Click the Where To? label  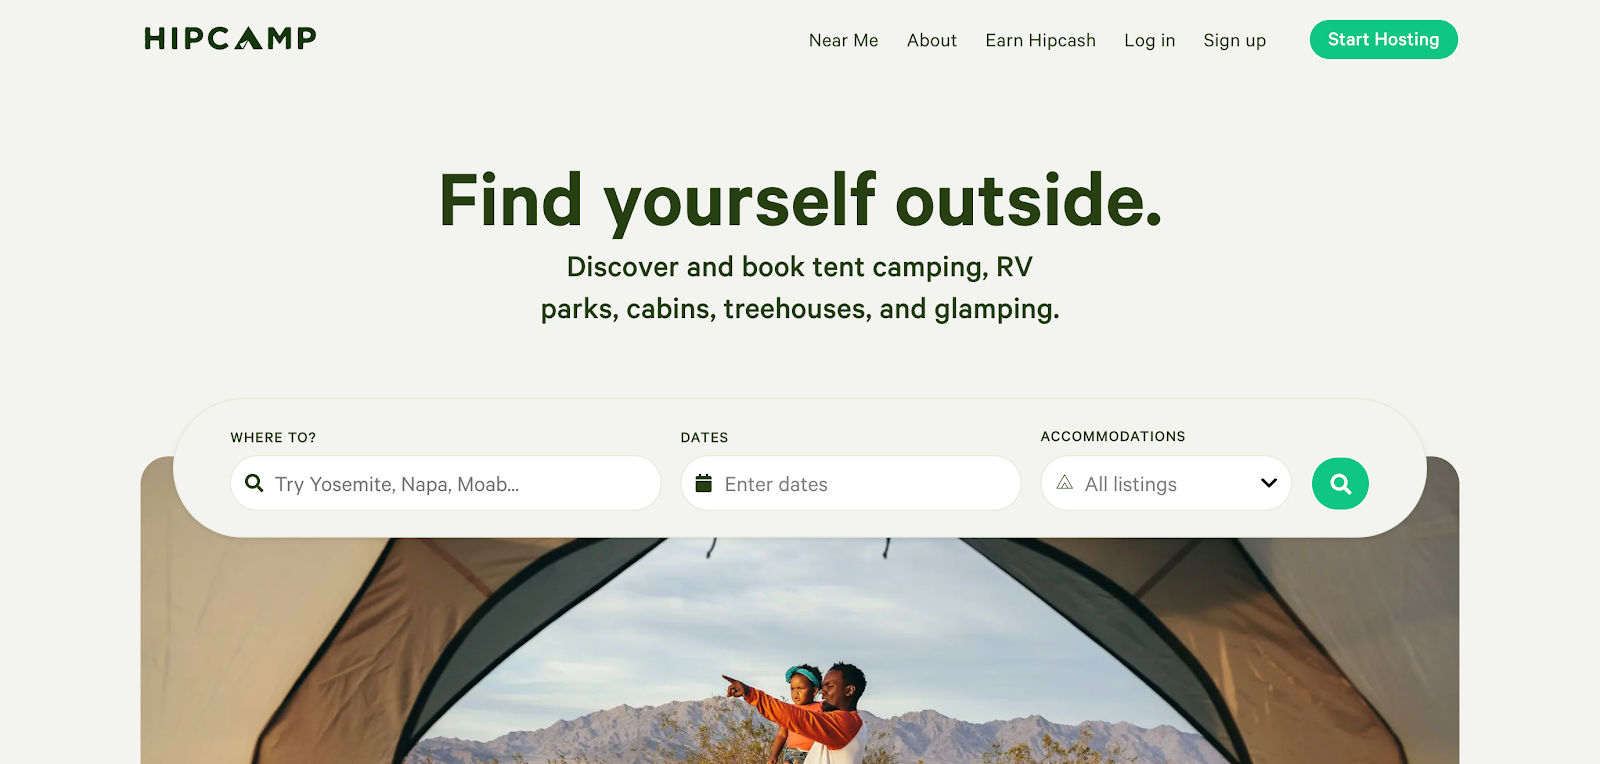point(273,438)
